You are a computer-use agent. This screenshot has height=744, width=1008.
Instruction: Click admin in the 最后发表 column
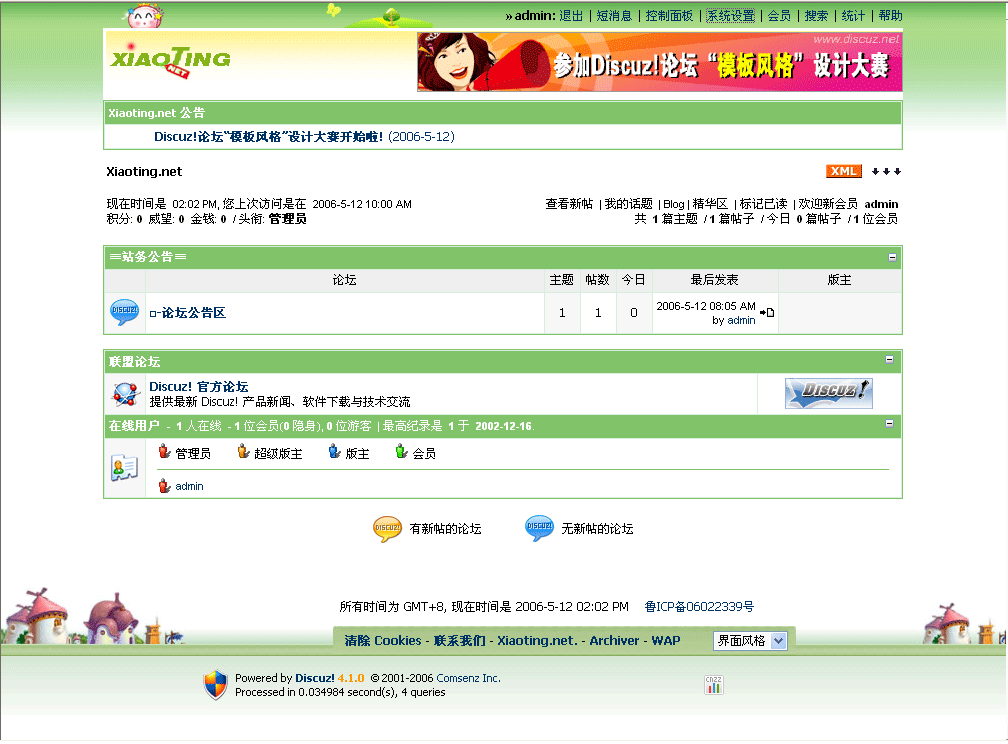coord(741,320)
